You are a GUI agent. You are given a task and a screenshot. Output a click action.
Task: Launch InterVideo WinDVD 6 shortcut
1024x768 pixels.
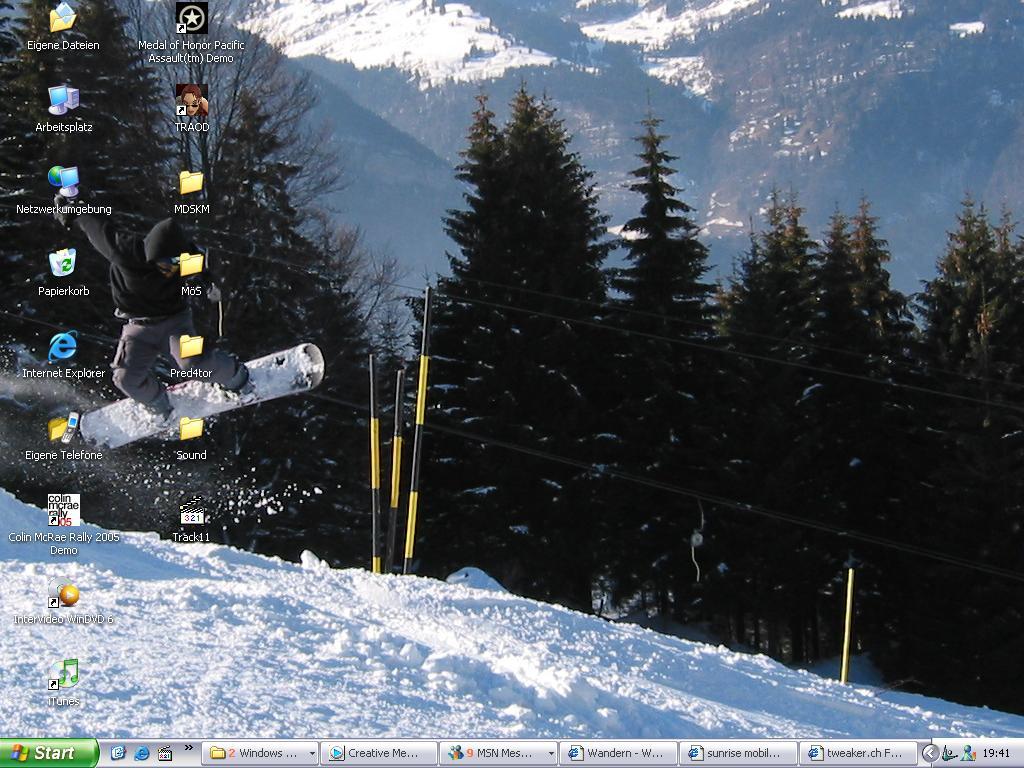tap(63, 593)
